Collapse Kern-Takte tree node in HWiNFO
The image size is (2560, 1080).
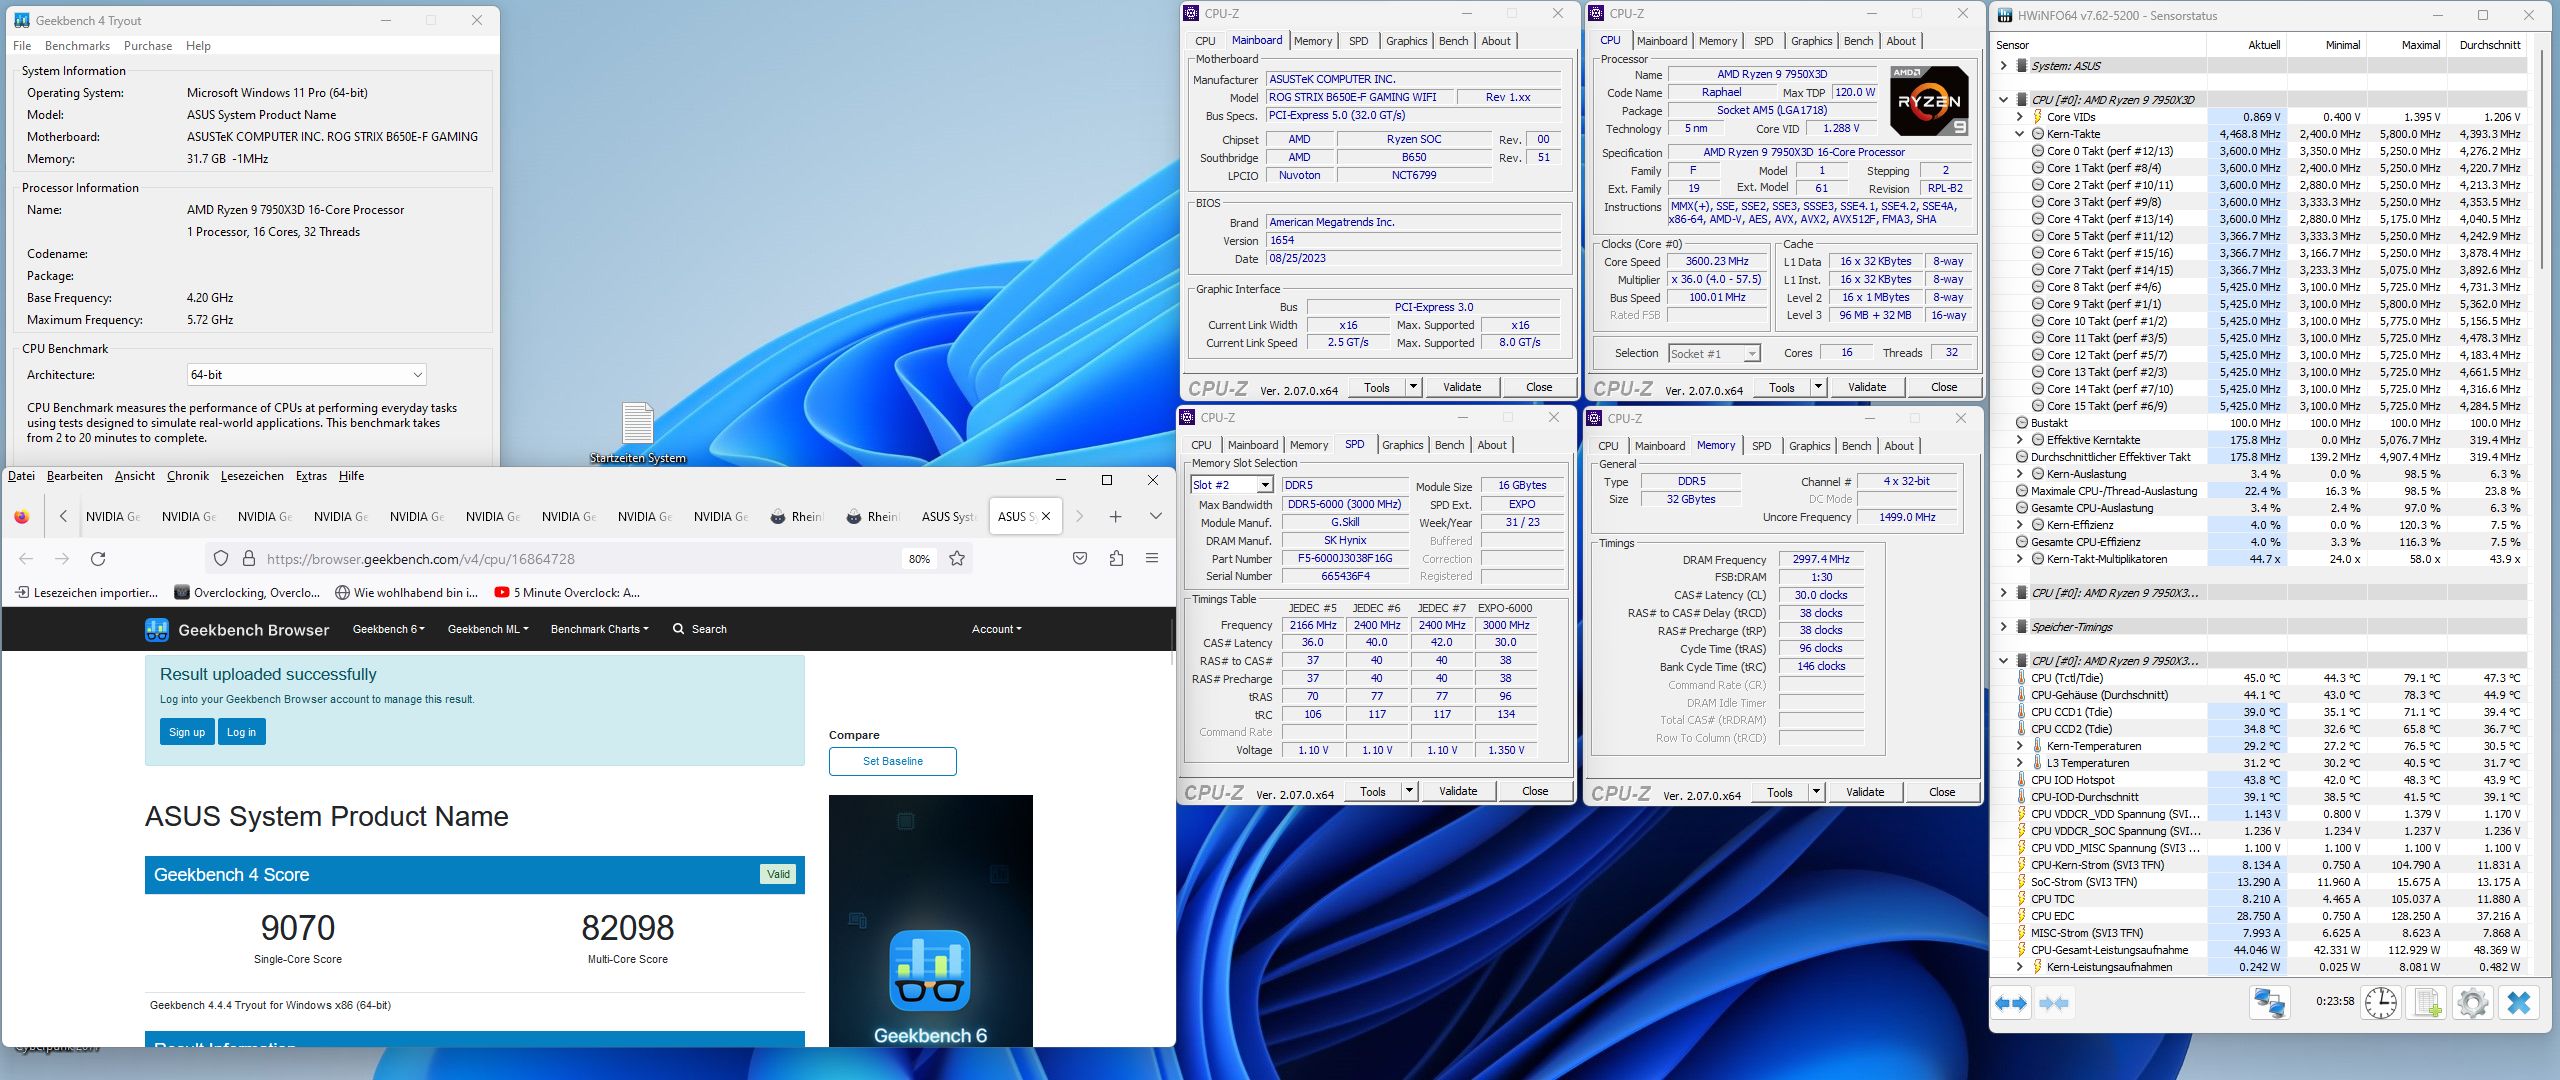point(2019,134)
